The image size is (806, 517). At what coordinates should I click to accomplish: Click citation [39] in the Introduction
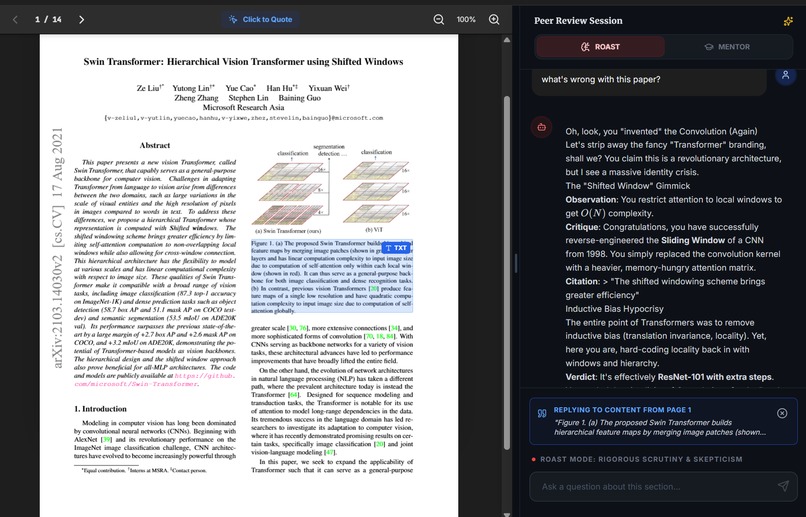107,439
